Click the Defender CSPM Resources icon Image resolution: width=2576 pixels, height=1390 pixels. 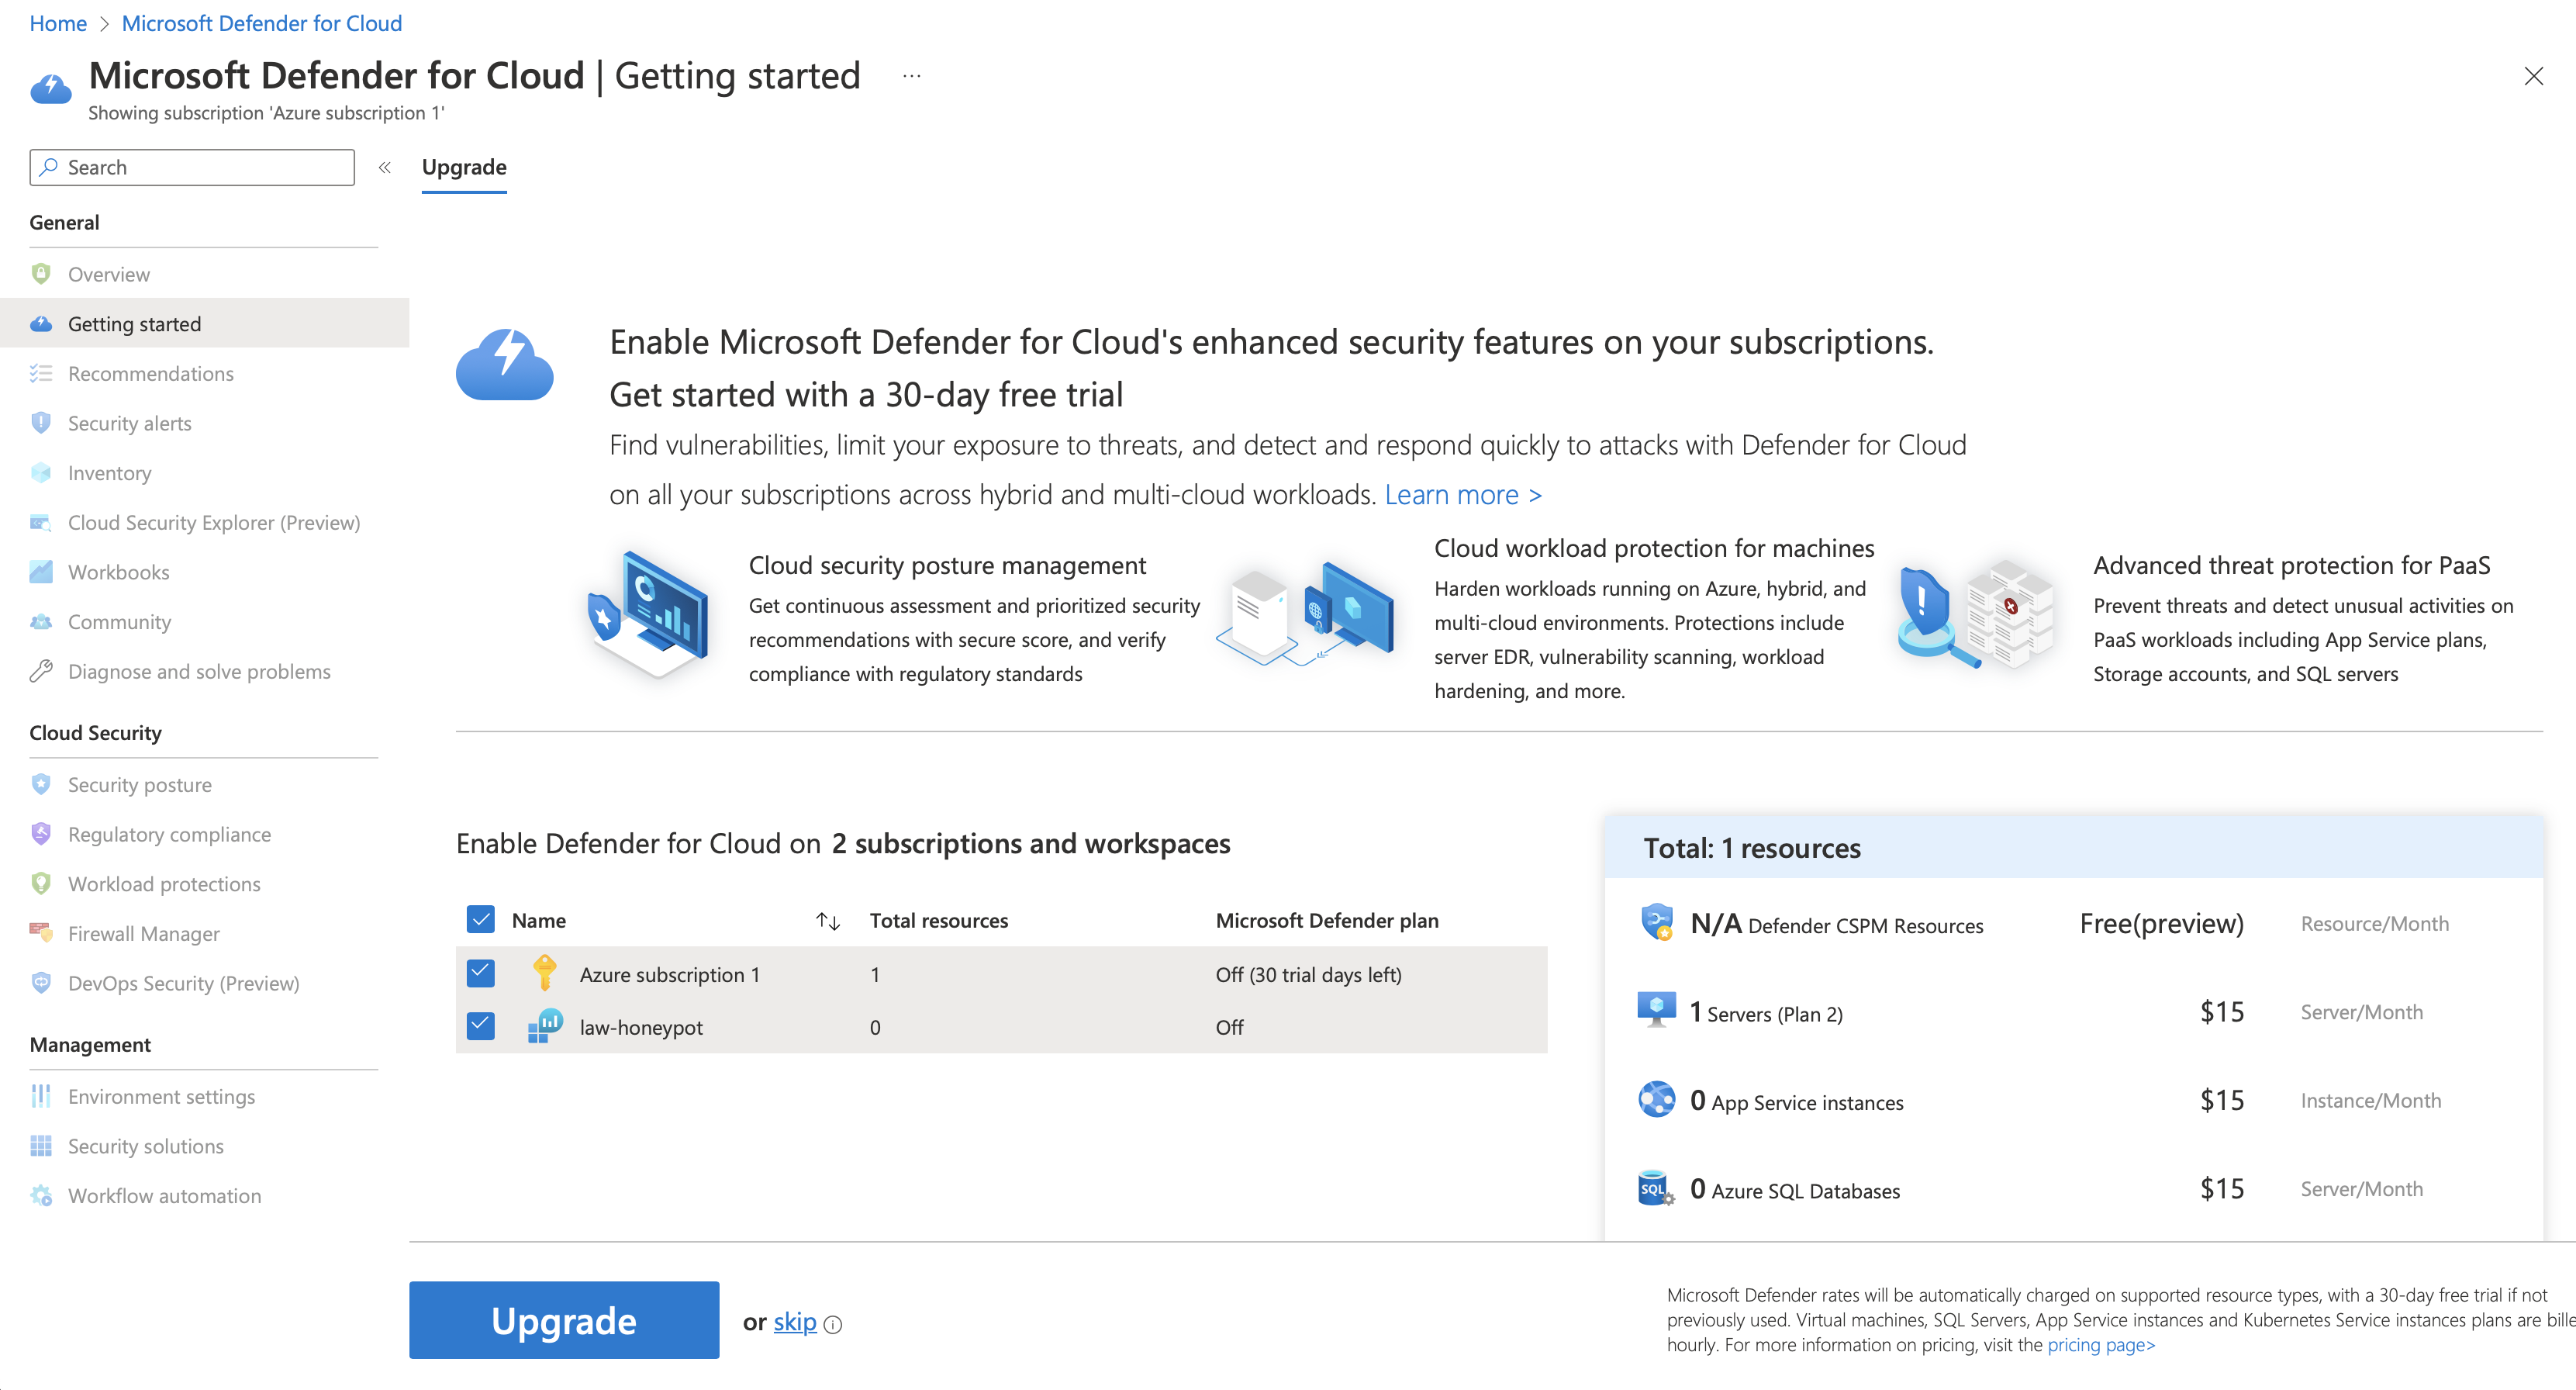coord(1657,922)
